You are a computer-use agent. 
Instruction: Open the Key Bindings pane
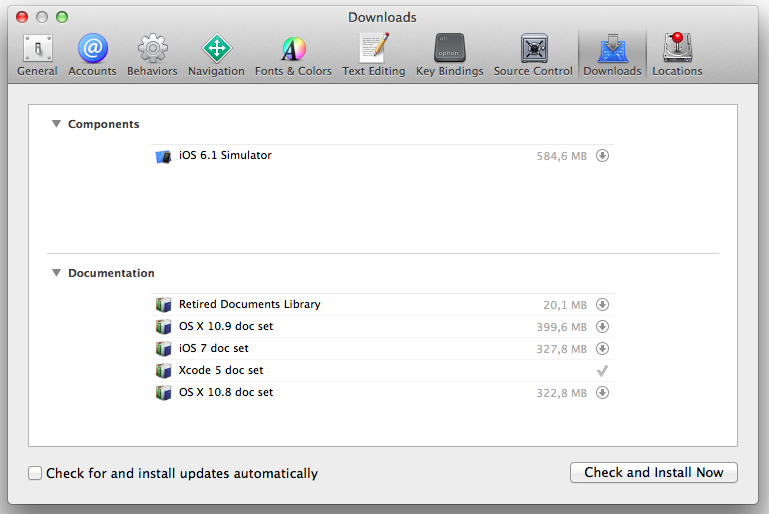450,55
